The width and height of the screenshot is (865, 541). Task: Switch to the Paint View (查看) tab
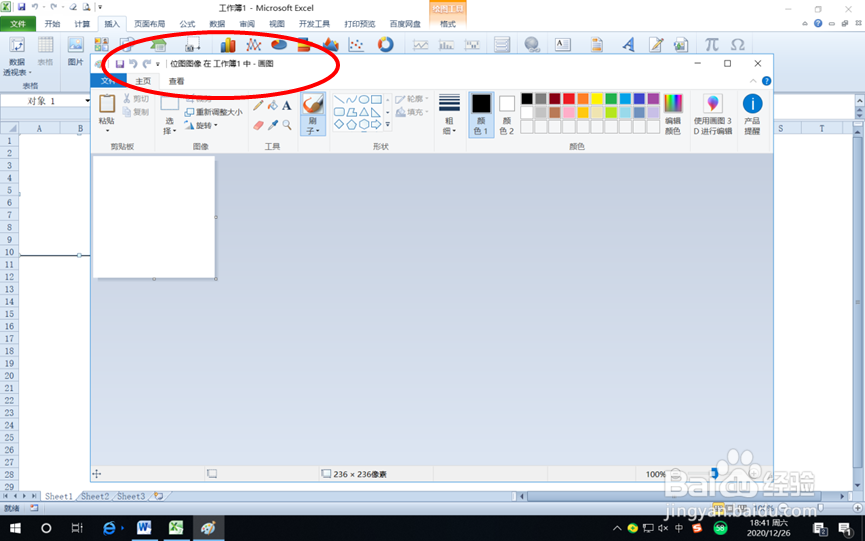tap(177, 81)
